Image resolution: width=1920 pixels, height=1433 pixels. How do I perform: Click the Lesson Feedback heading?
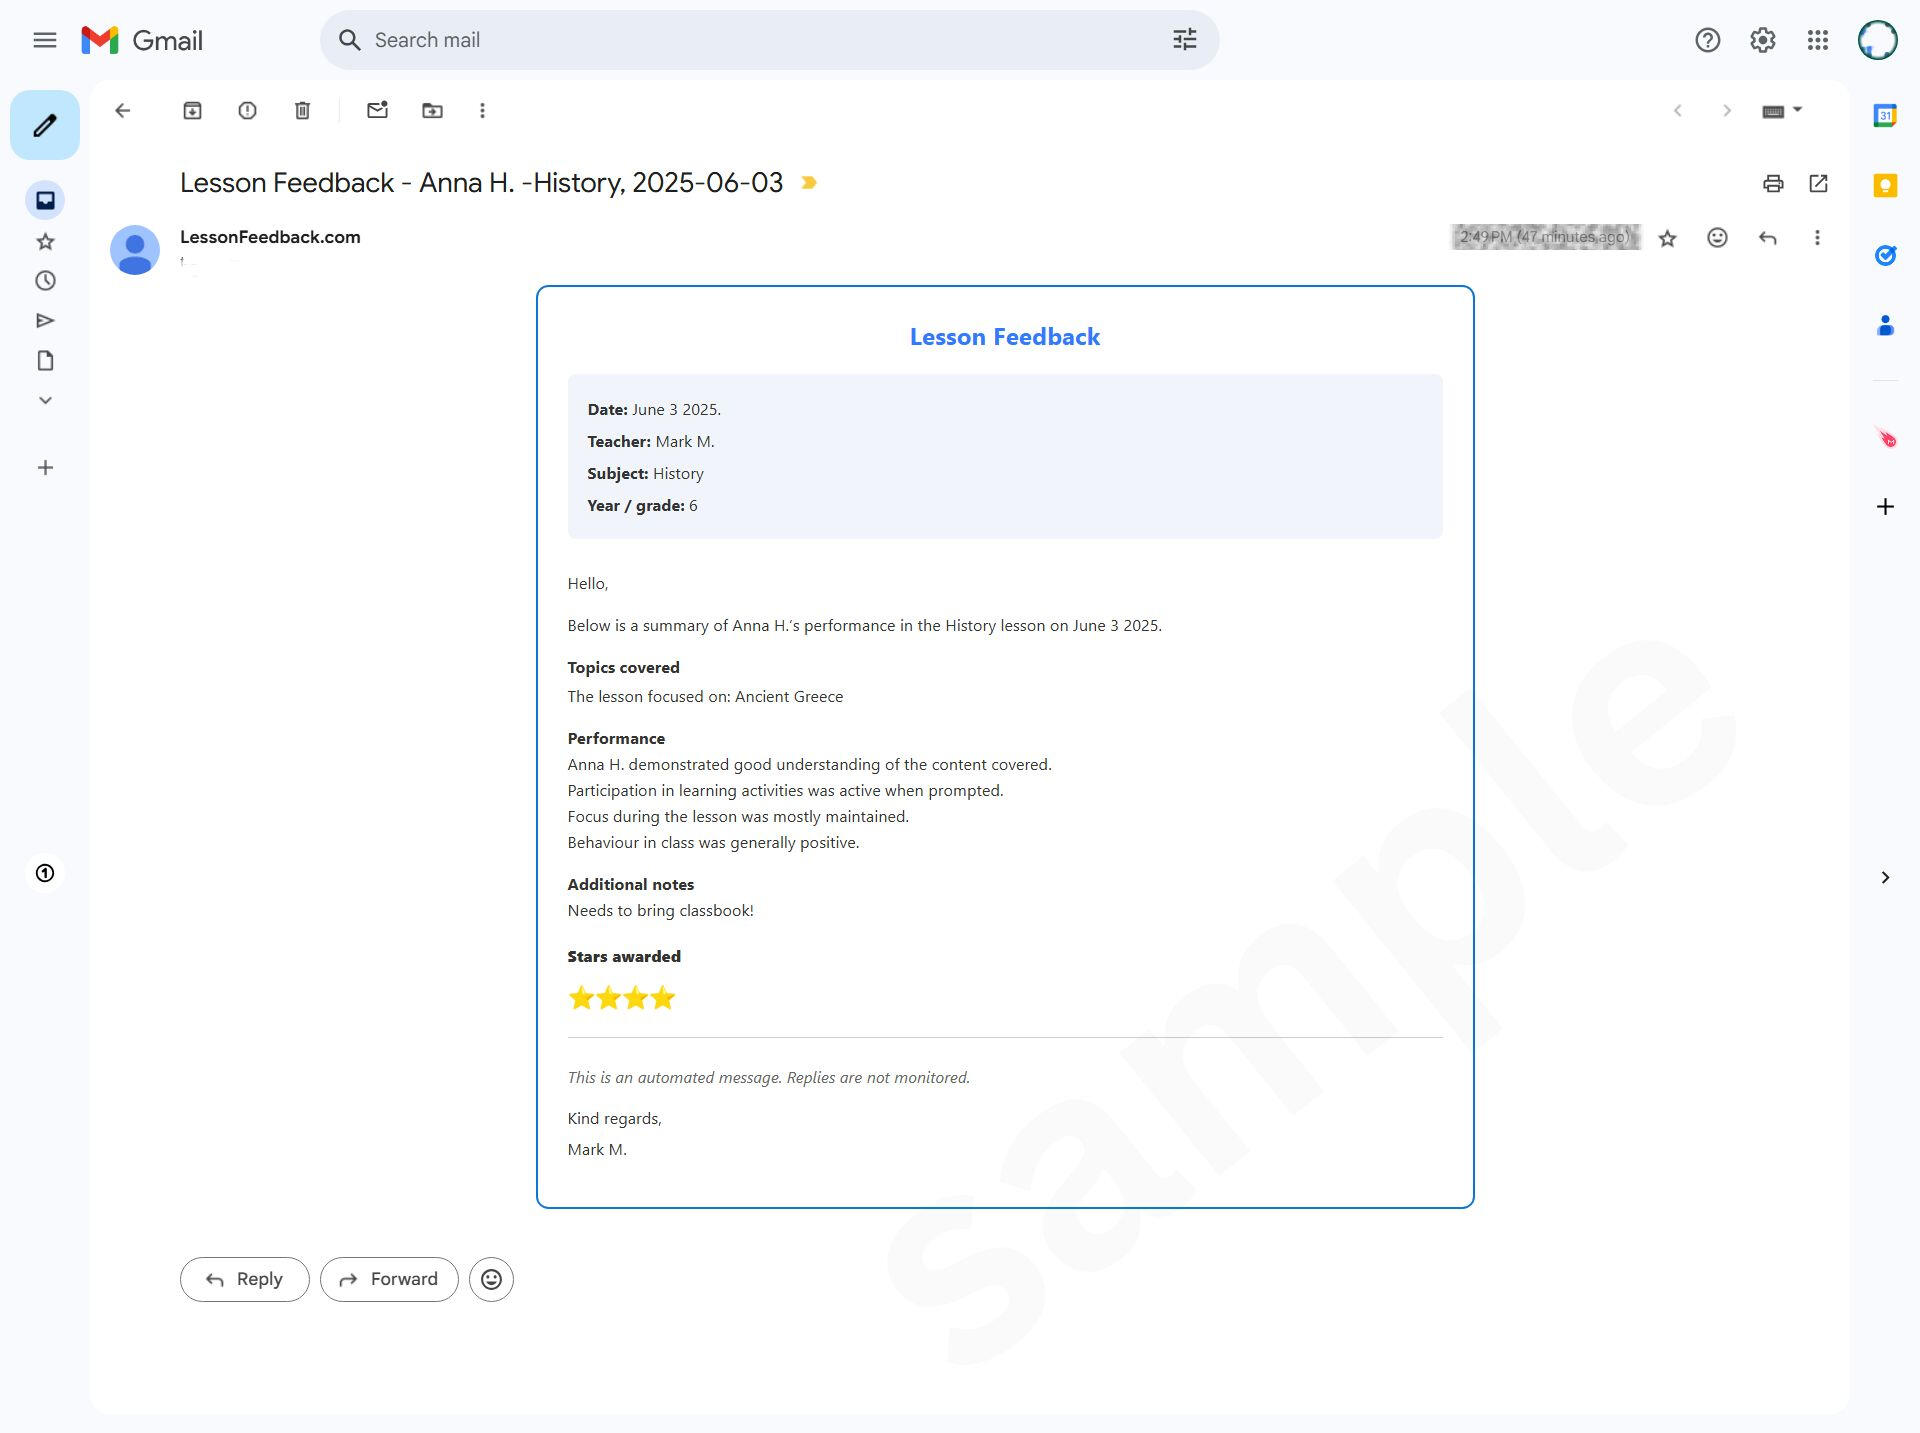pos(1005,337)
